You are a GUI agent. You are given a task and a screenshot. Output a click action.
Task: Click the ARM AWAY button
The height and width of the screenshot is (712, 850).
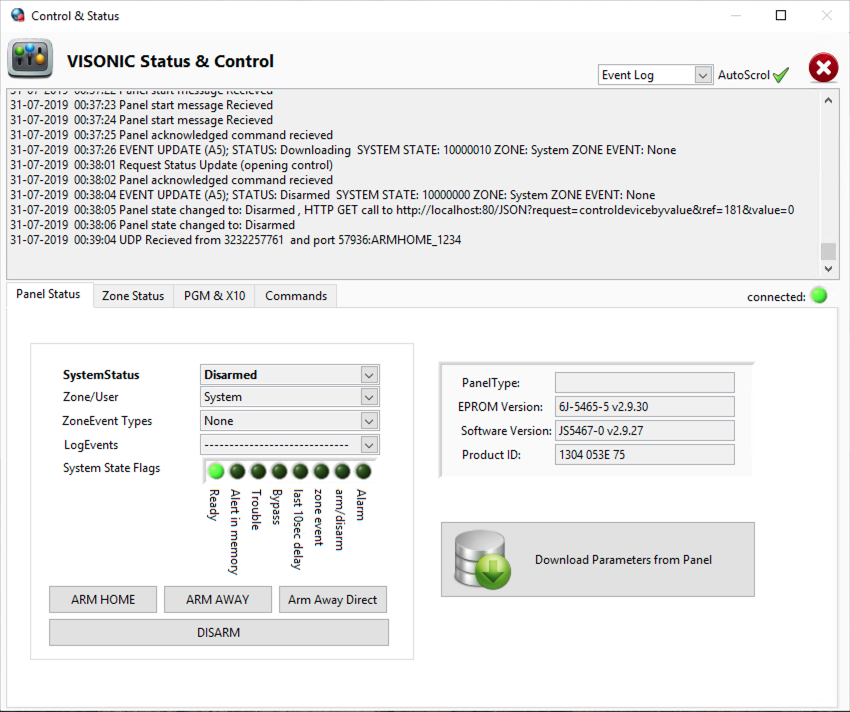[x=218, y=599]
